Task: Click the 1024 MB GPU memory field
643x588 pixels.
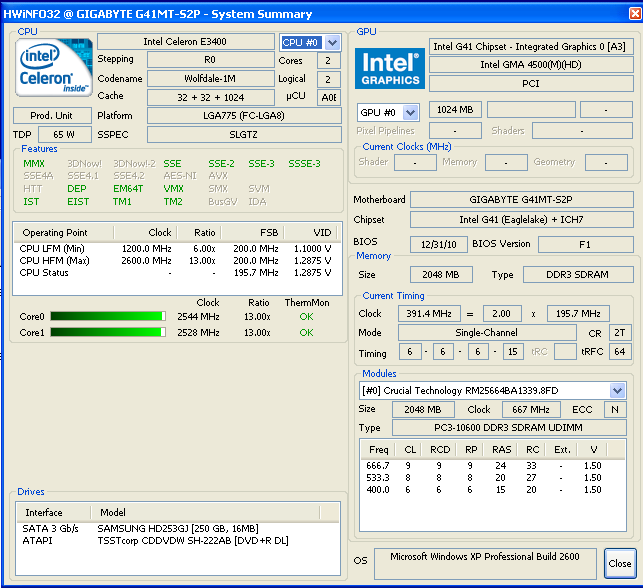Action: click(x=455, y=109)
